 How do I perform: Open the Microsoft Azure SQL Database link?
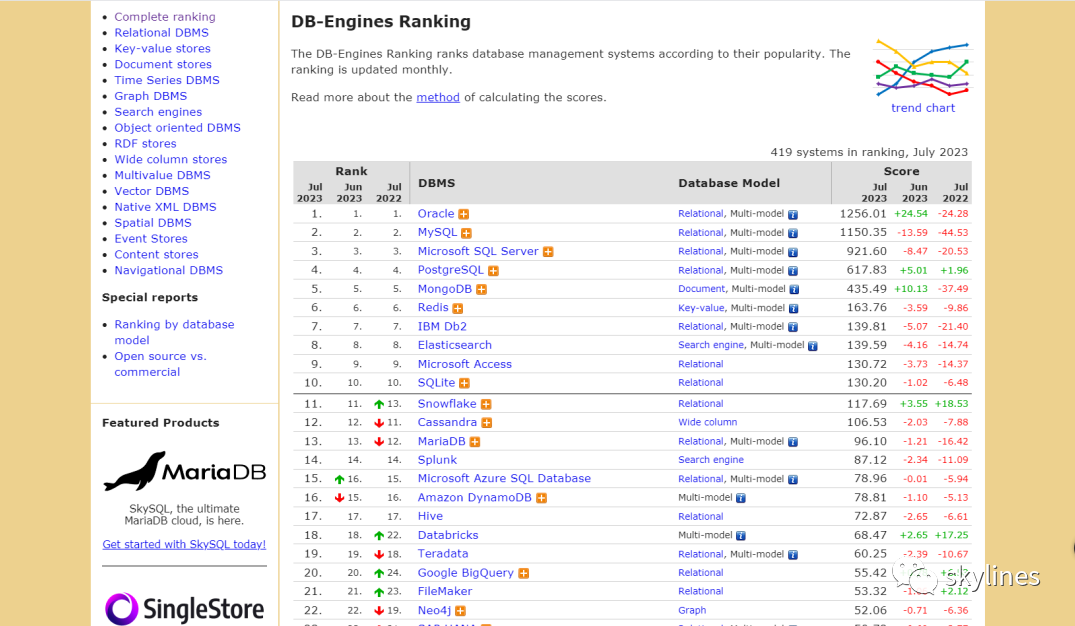504,478
